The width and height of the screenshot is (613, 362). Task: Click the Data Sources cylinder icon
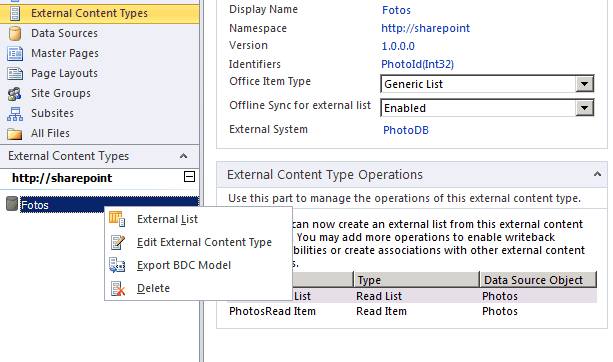[x=15, y=34]
